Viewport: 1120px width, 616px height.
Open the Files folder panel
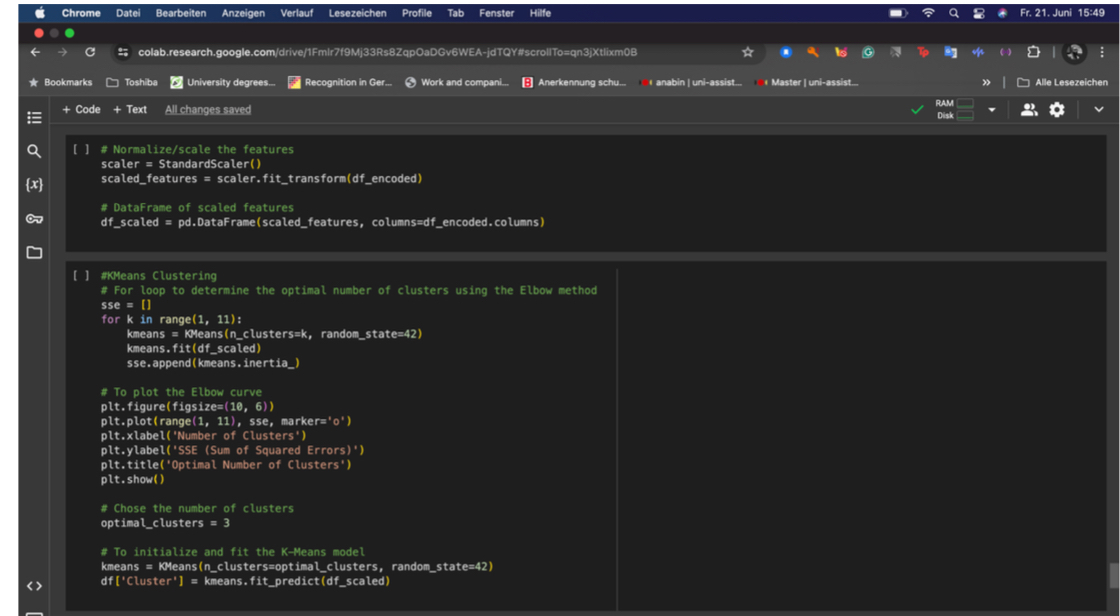click(x=34, y=253)
